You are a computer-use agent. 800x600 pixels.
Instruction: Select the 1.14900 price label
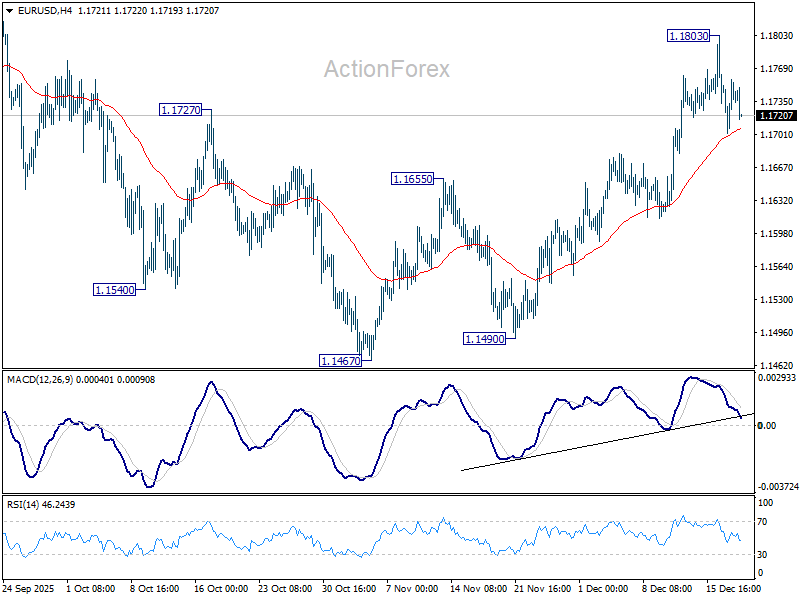[485, 339]
